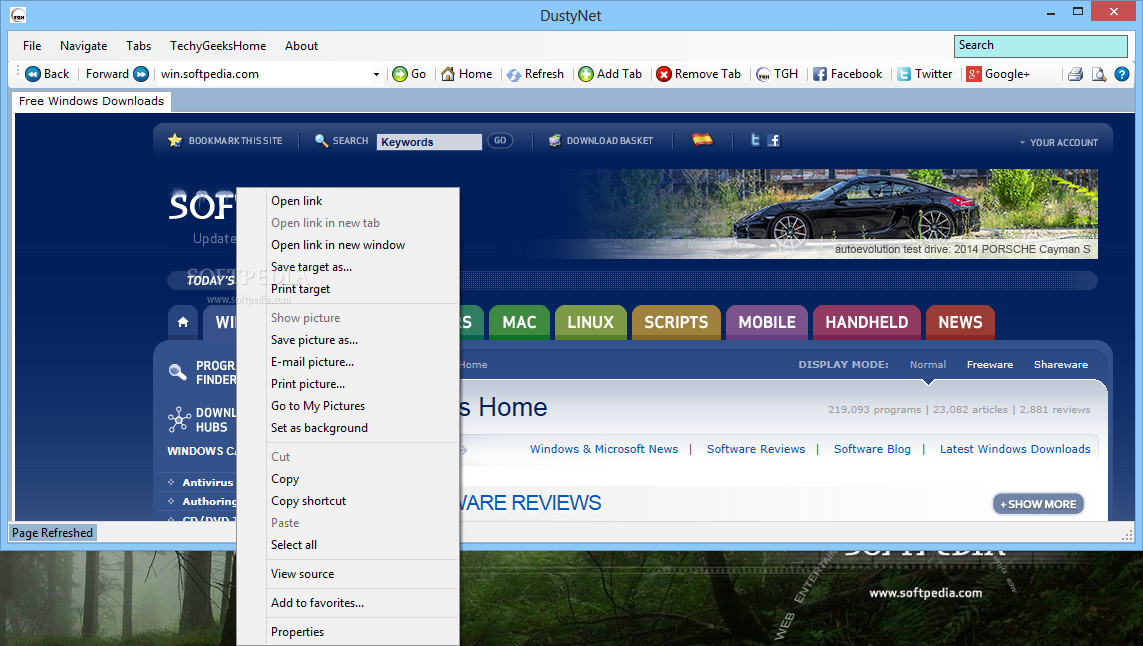Switch display mode to Freeware
The image size is (1143, 646).
pyautogui.click(x=990, y=365)
